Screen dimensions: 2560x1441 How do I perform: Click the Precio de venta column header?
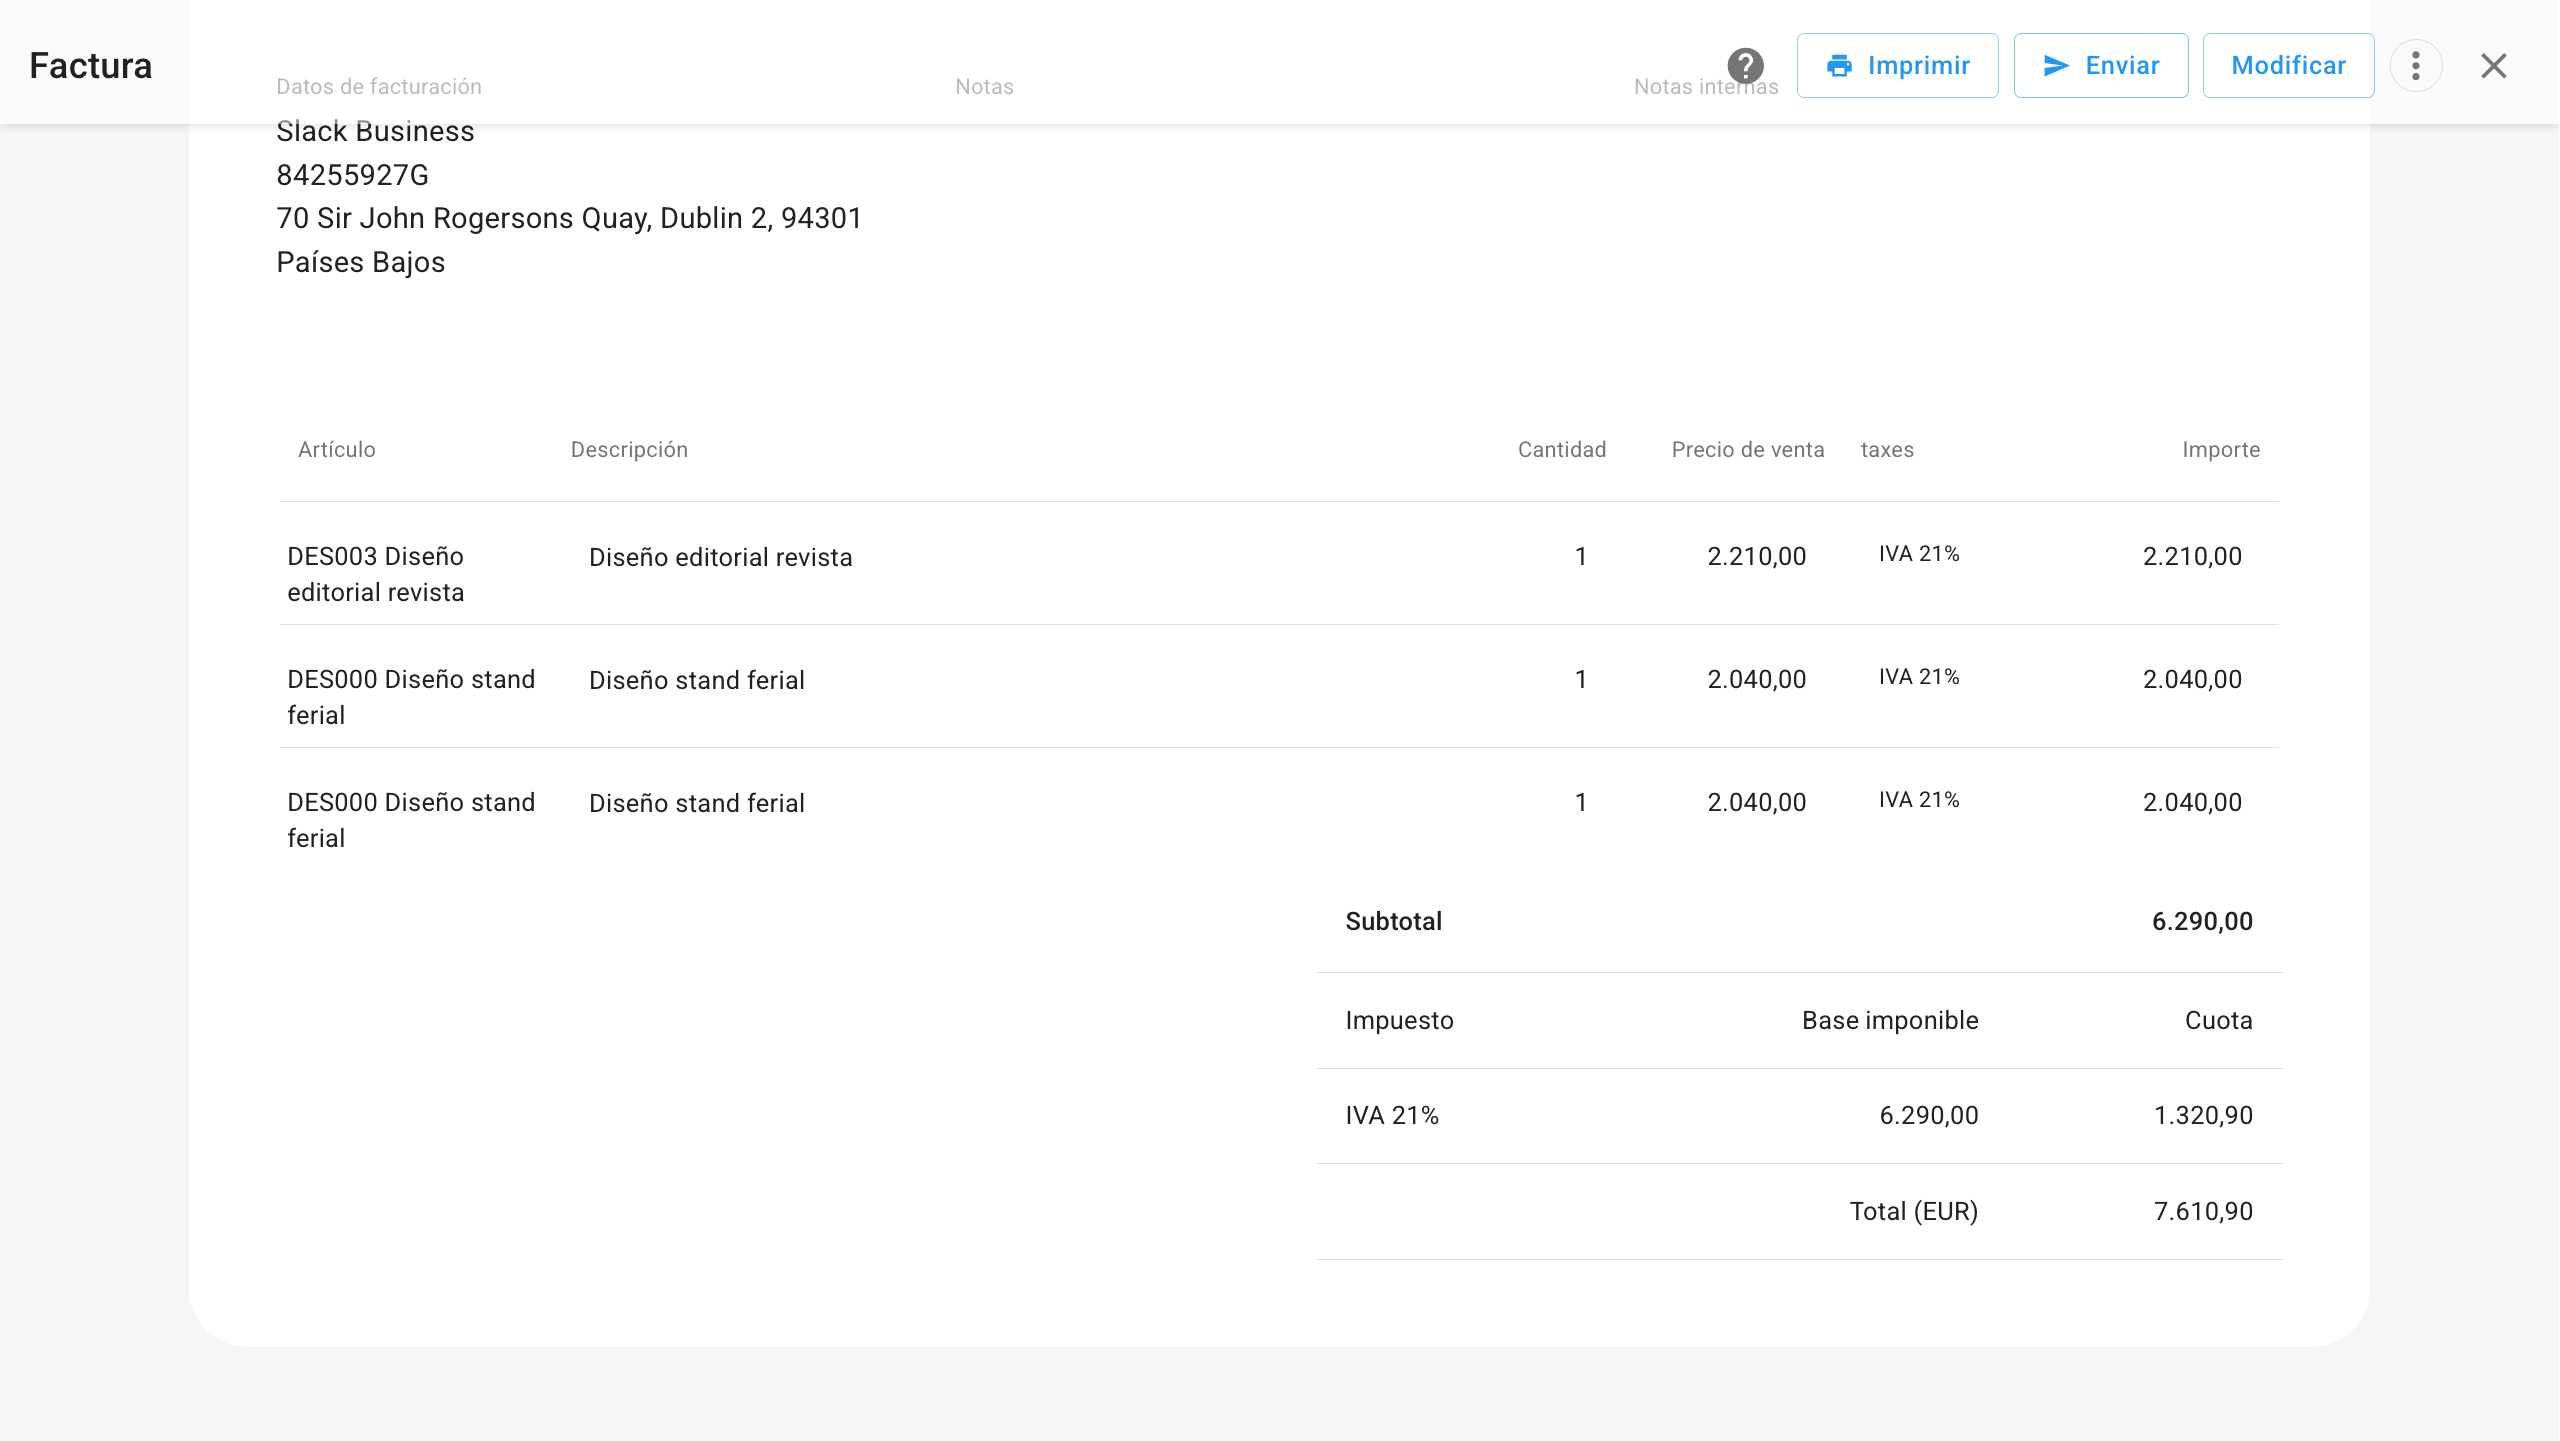click(x=1747, y=450)
